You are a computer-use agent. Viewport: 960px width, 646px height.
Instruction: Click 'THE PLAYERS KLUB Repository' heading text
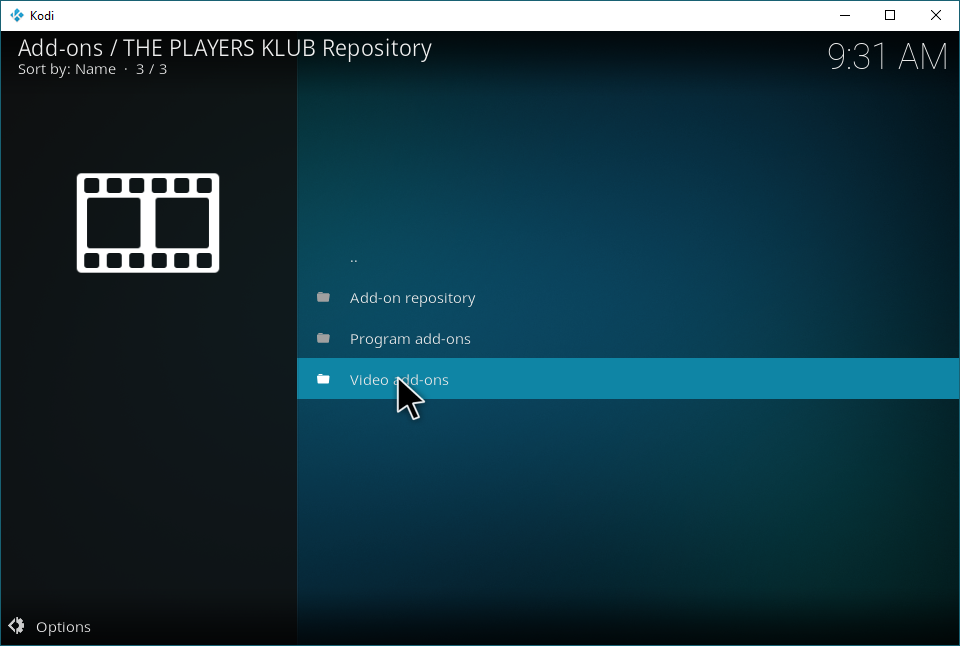(277, 48)
